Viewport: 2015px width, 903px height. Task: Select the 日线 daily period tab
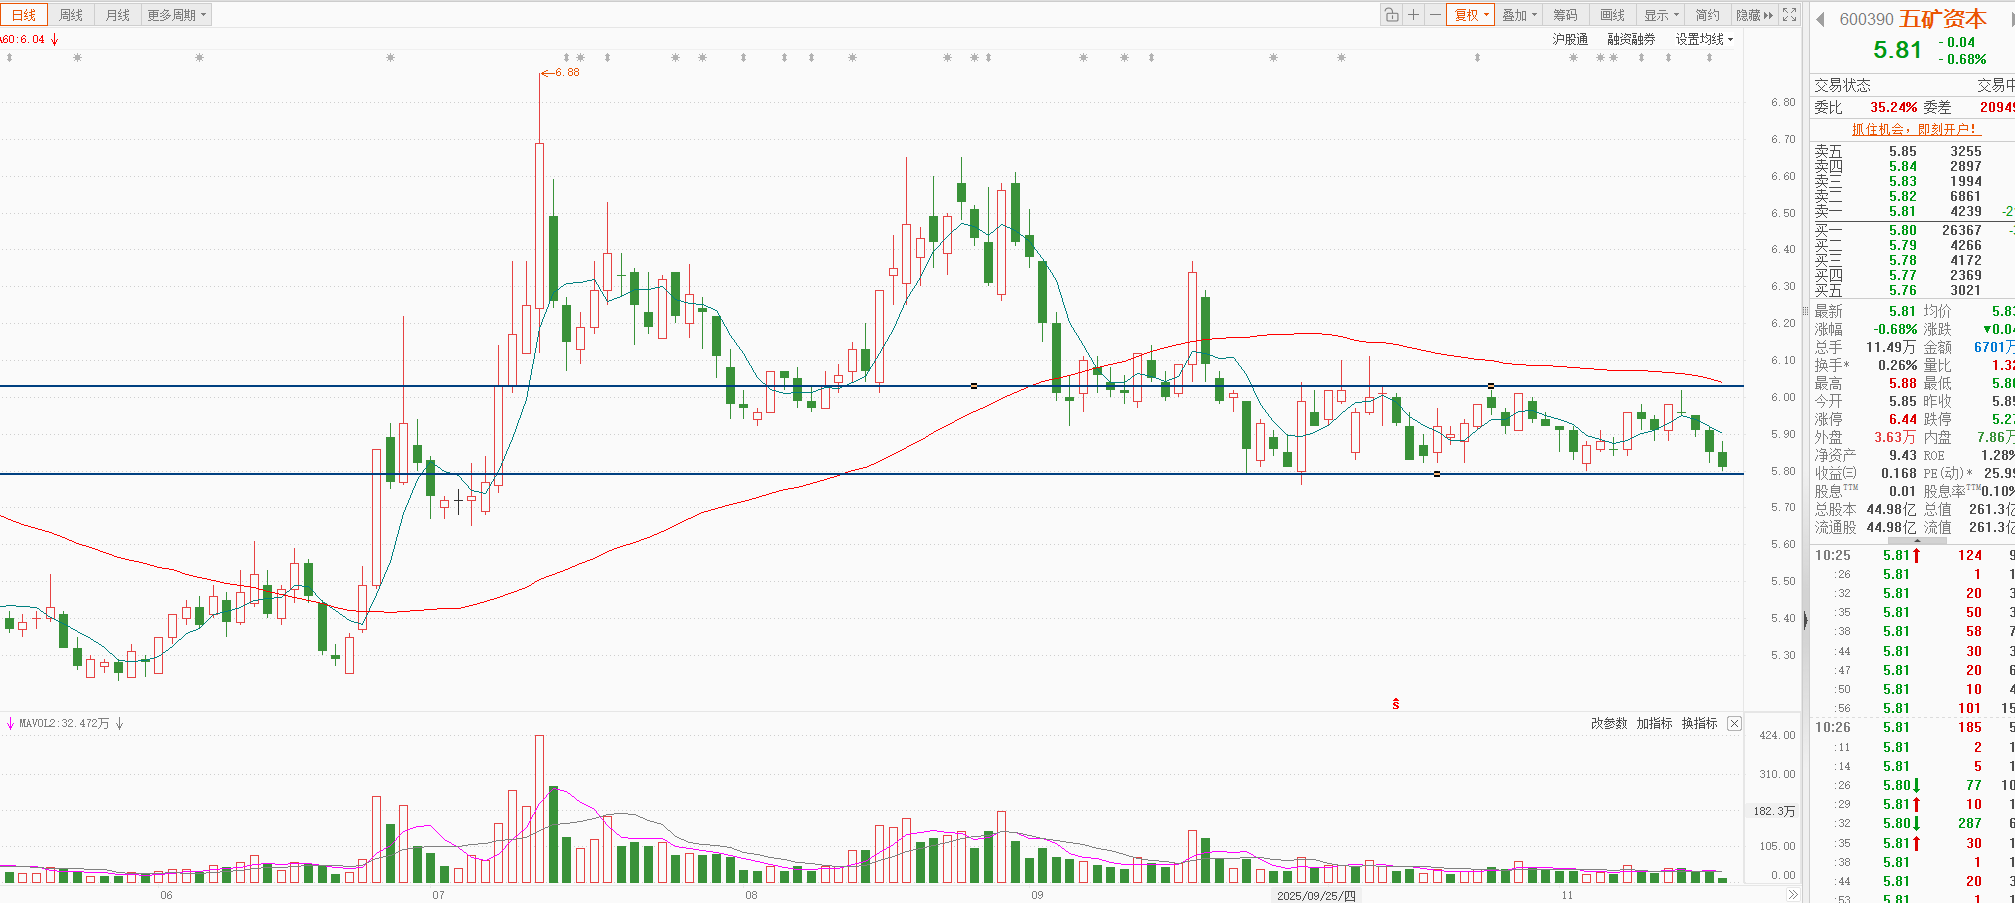24,15
